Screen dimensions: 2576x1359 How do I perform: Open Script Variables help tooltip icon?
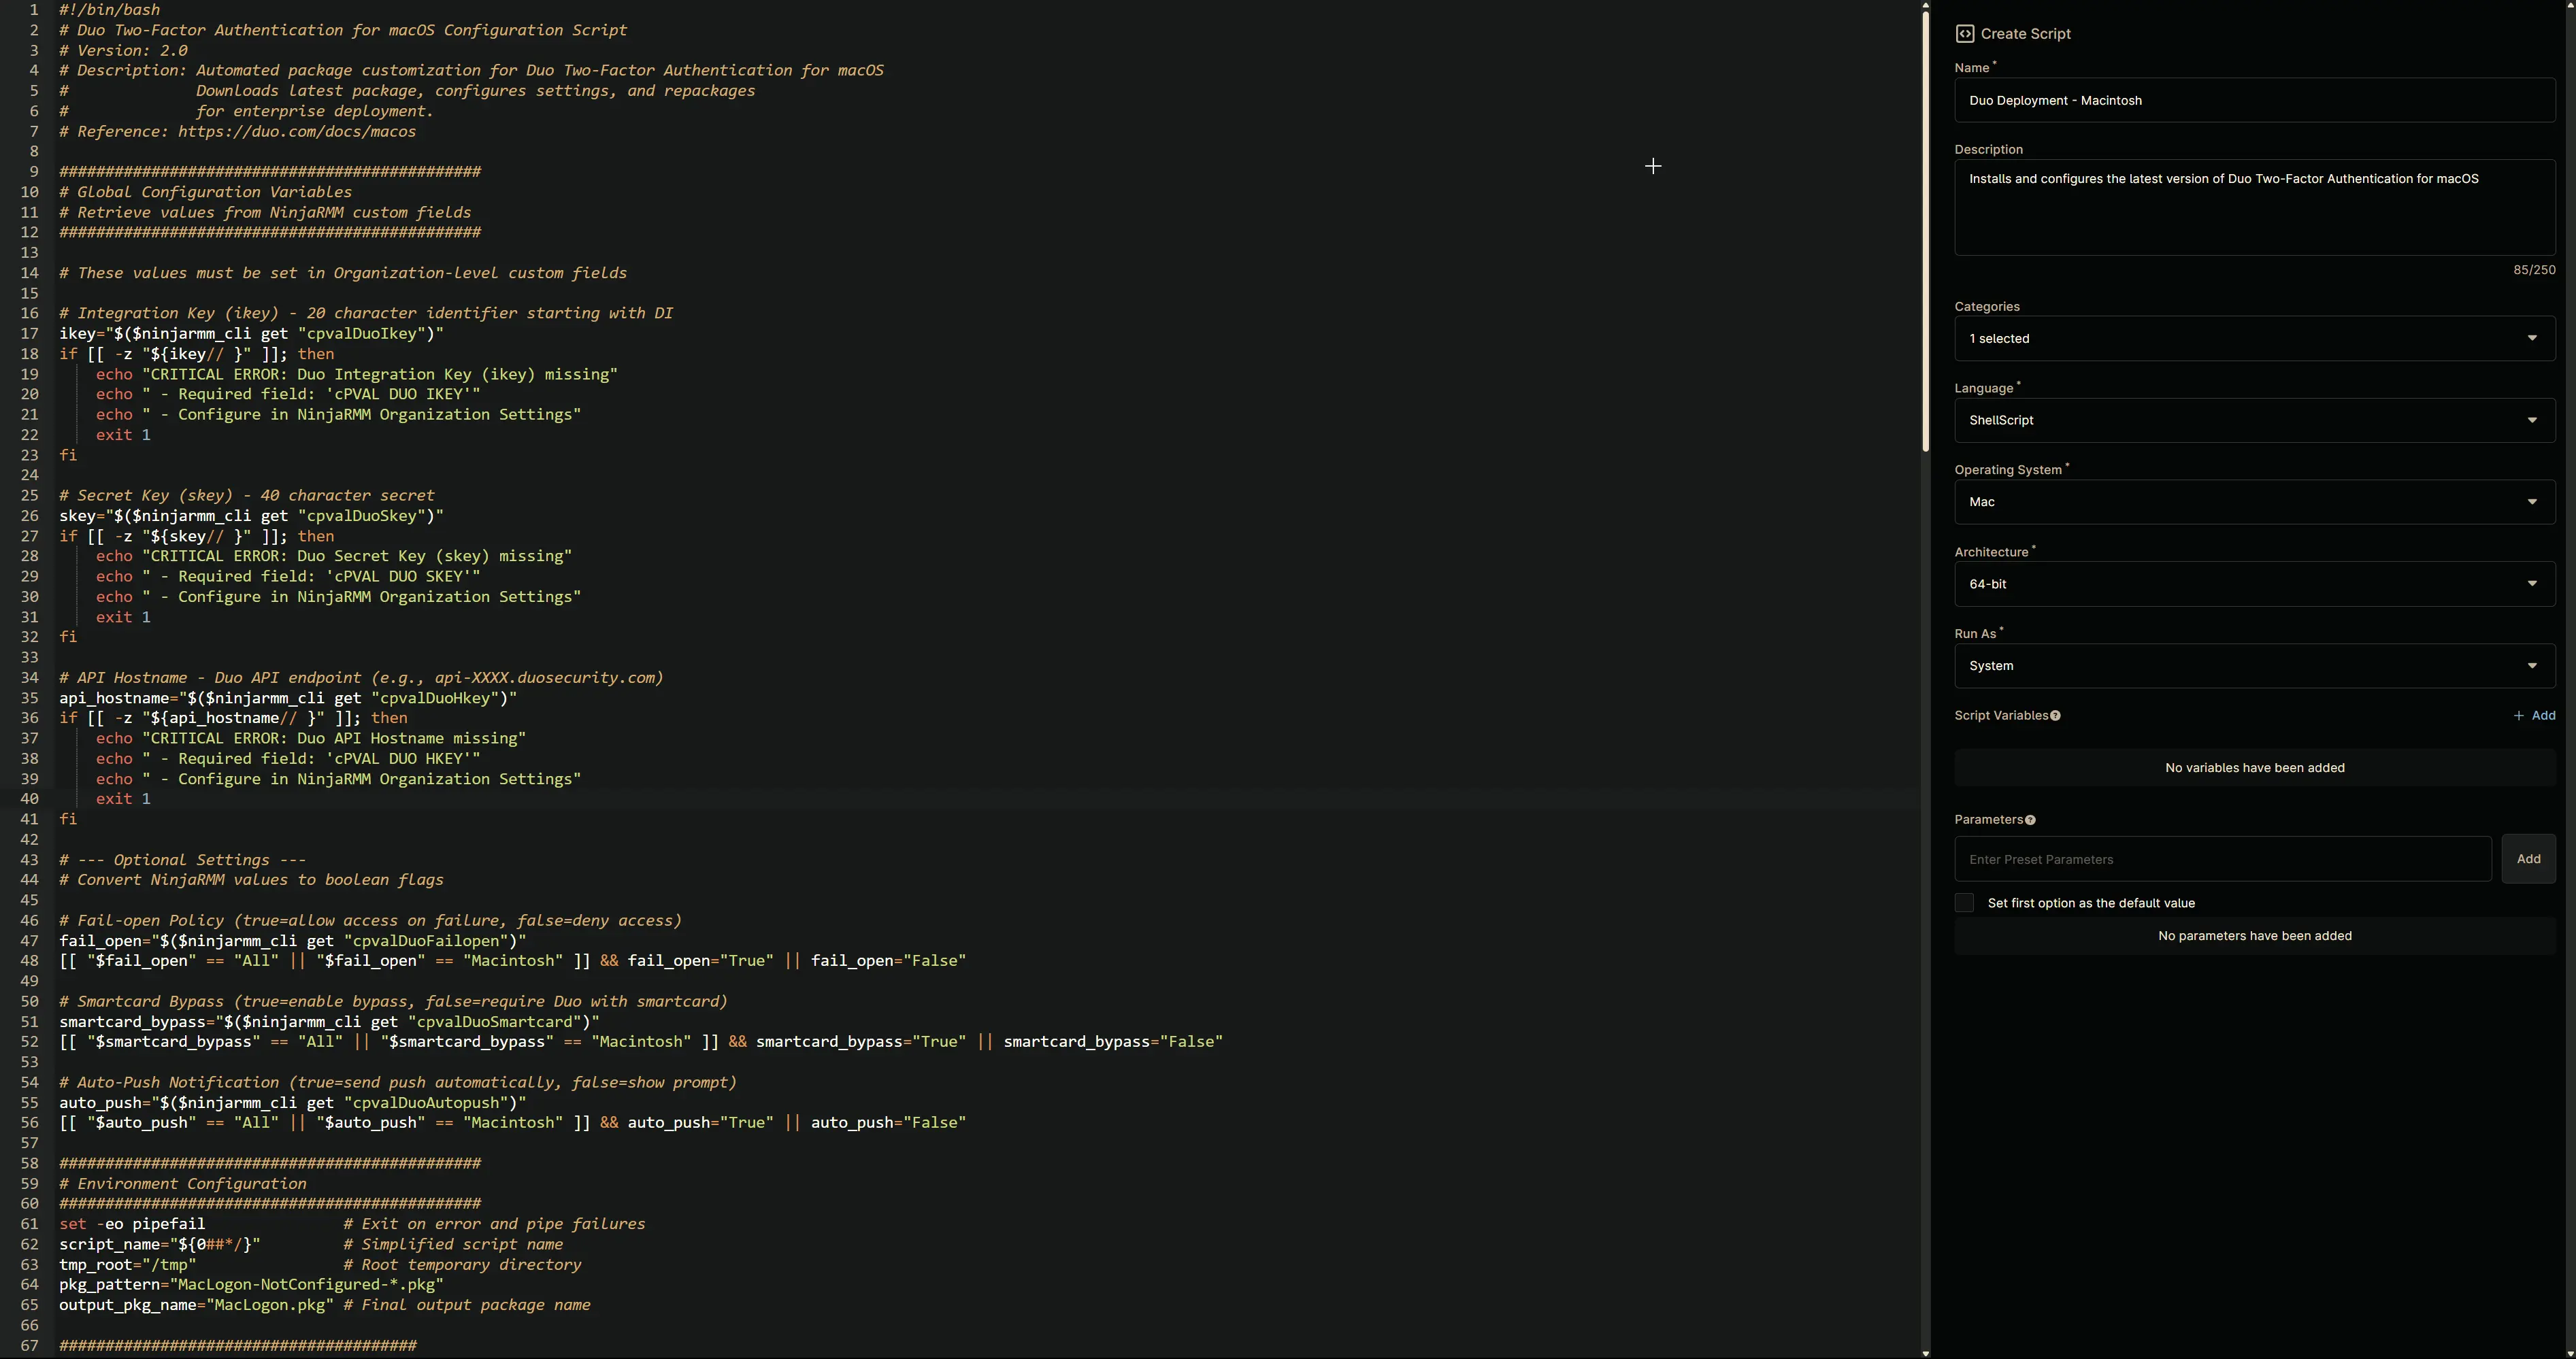tap(2055, 716)
